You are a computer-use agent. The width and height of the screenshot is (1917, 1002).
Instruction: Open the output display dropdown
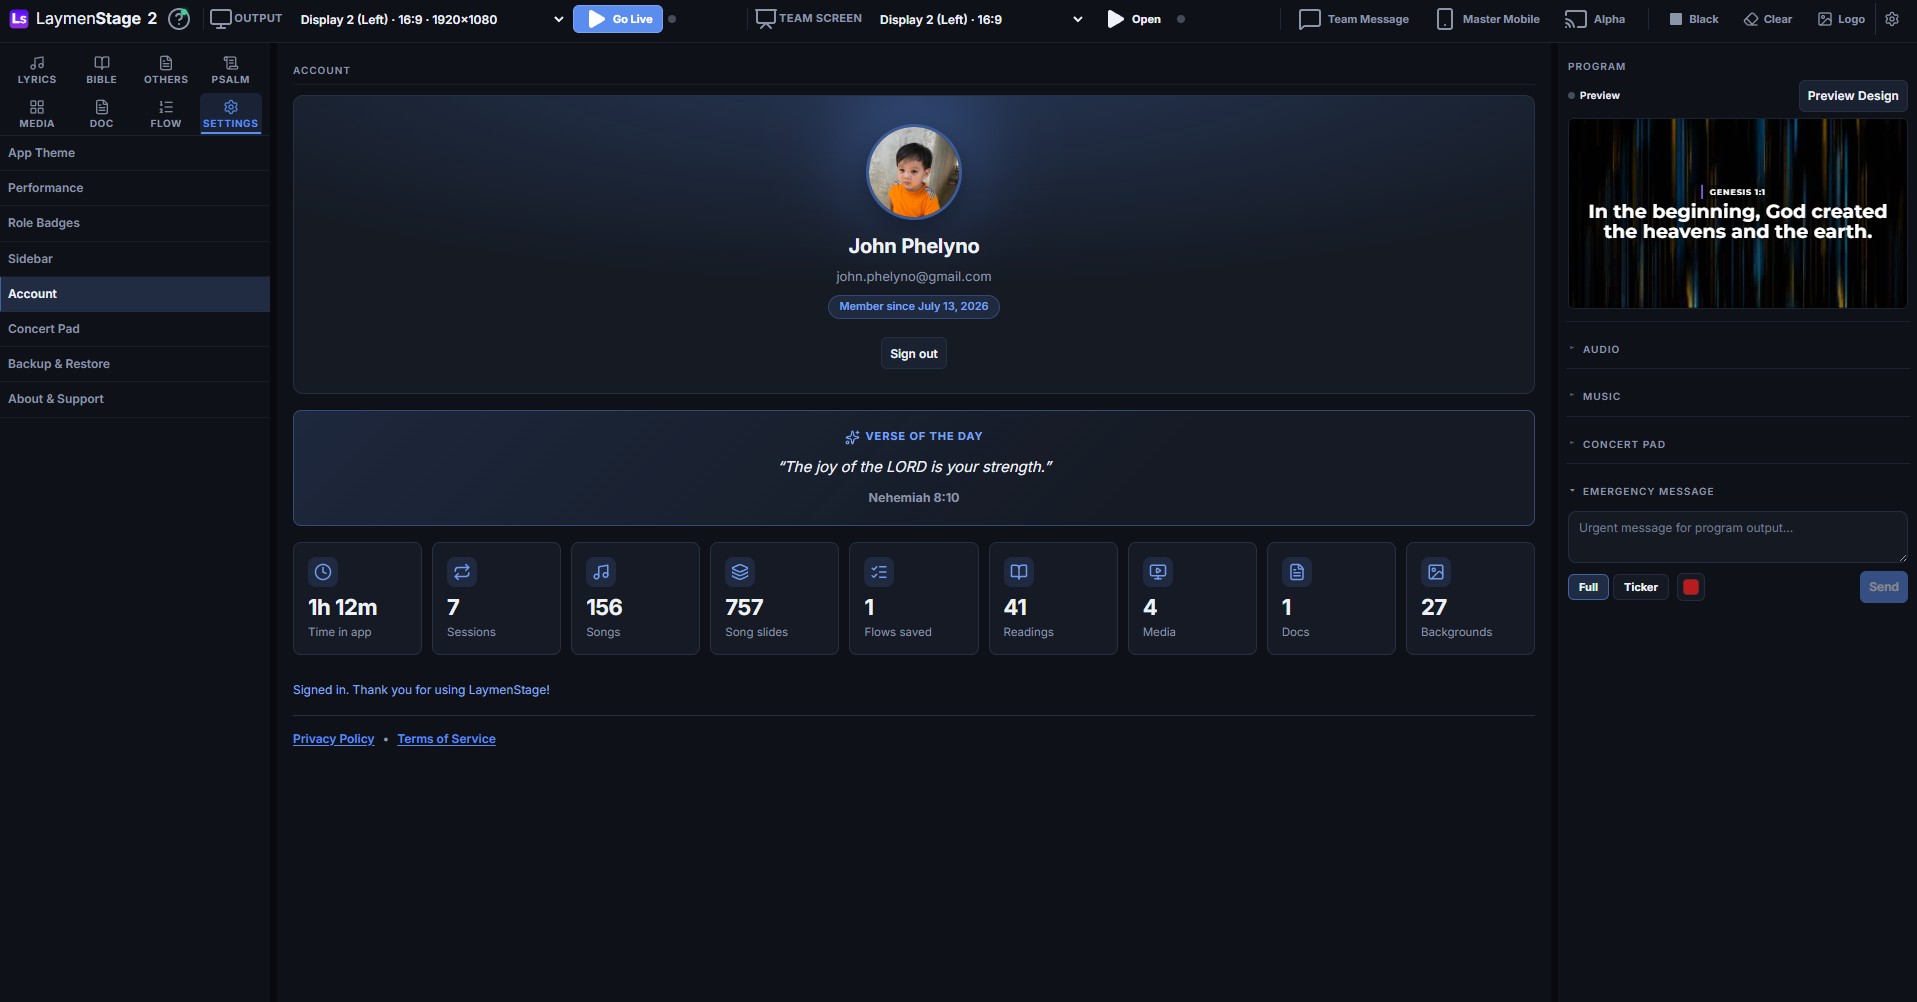[432, 19]
